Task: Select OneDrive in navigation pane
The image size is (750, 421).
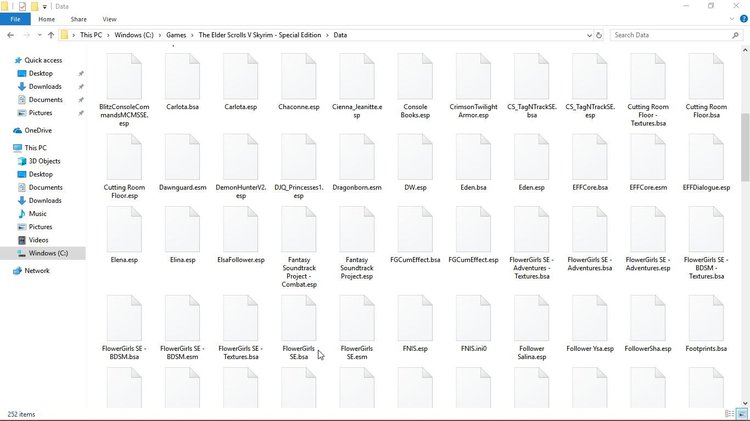Action: point(38,130)
